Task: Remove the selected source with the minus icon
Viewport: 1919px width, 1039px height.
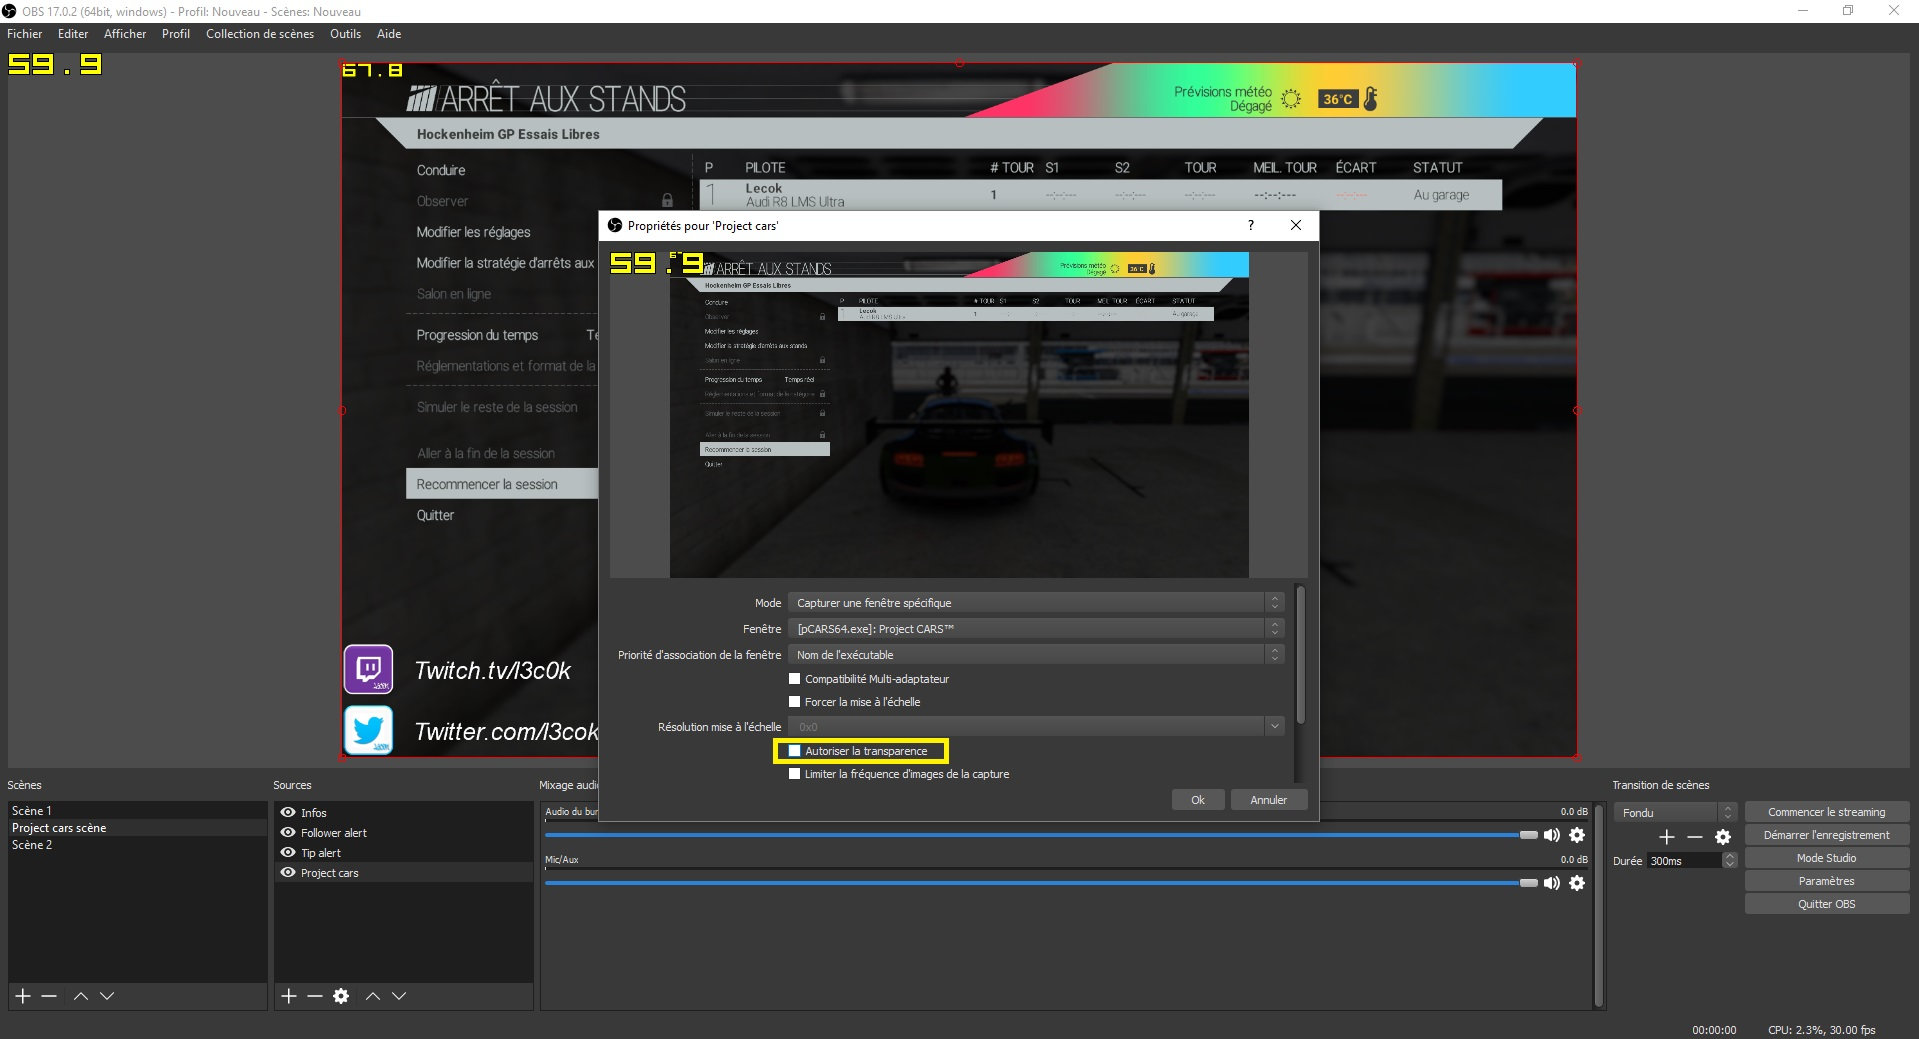Action: coord(315,996)
